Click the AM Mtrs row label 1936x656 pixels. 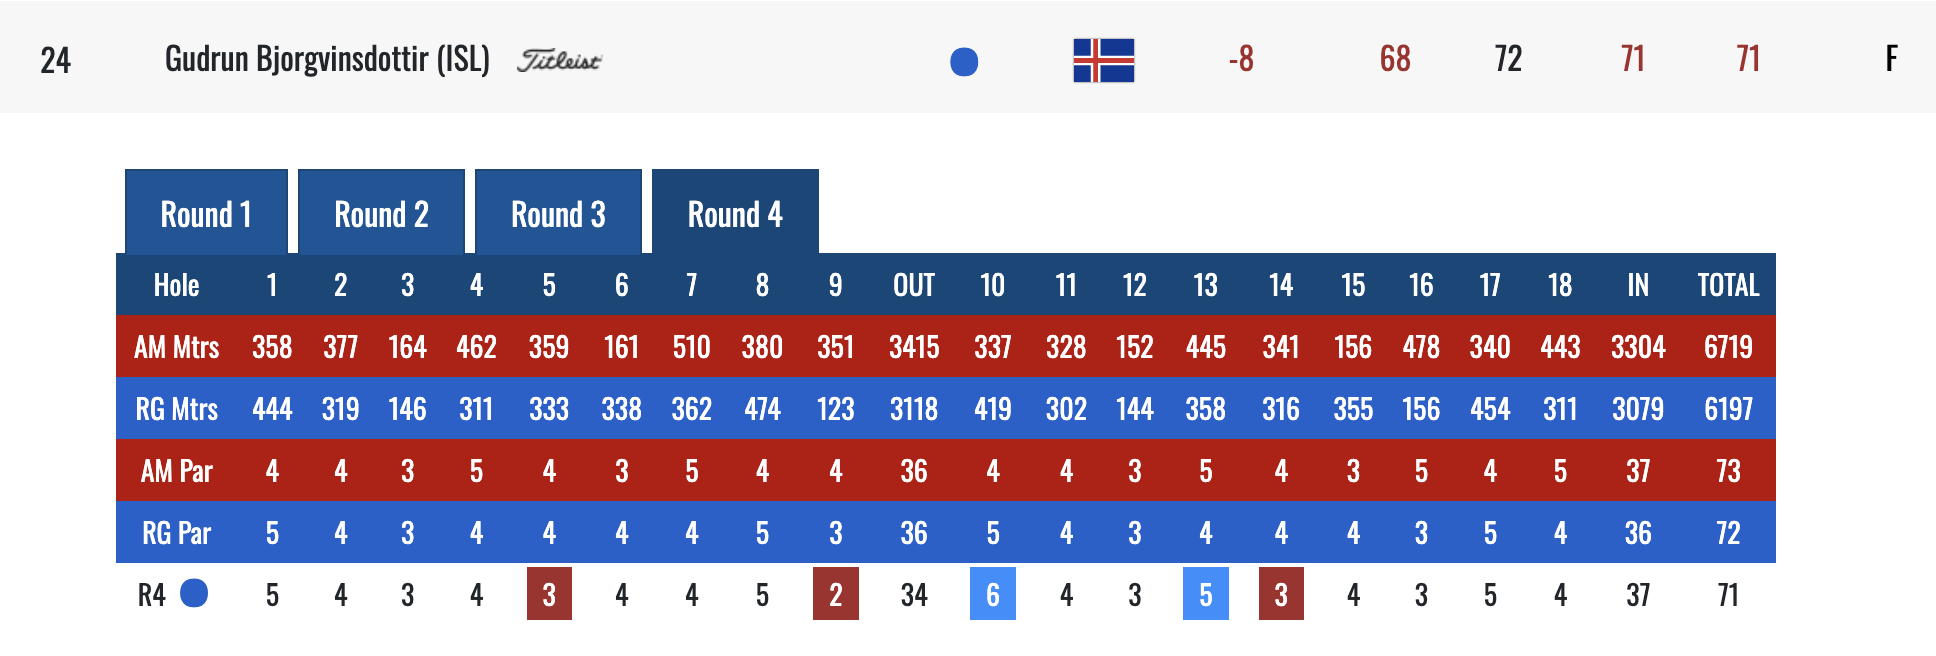pos(177,348)
